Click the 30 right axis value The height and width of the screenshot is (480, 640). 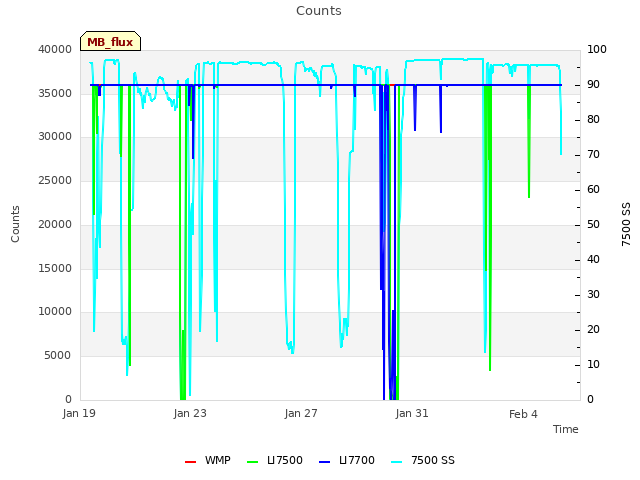point(593,295)
